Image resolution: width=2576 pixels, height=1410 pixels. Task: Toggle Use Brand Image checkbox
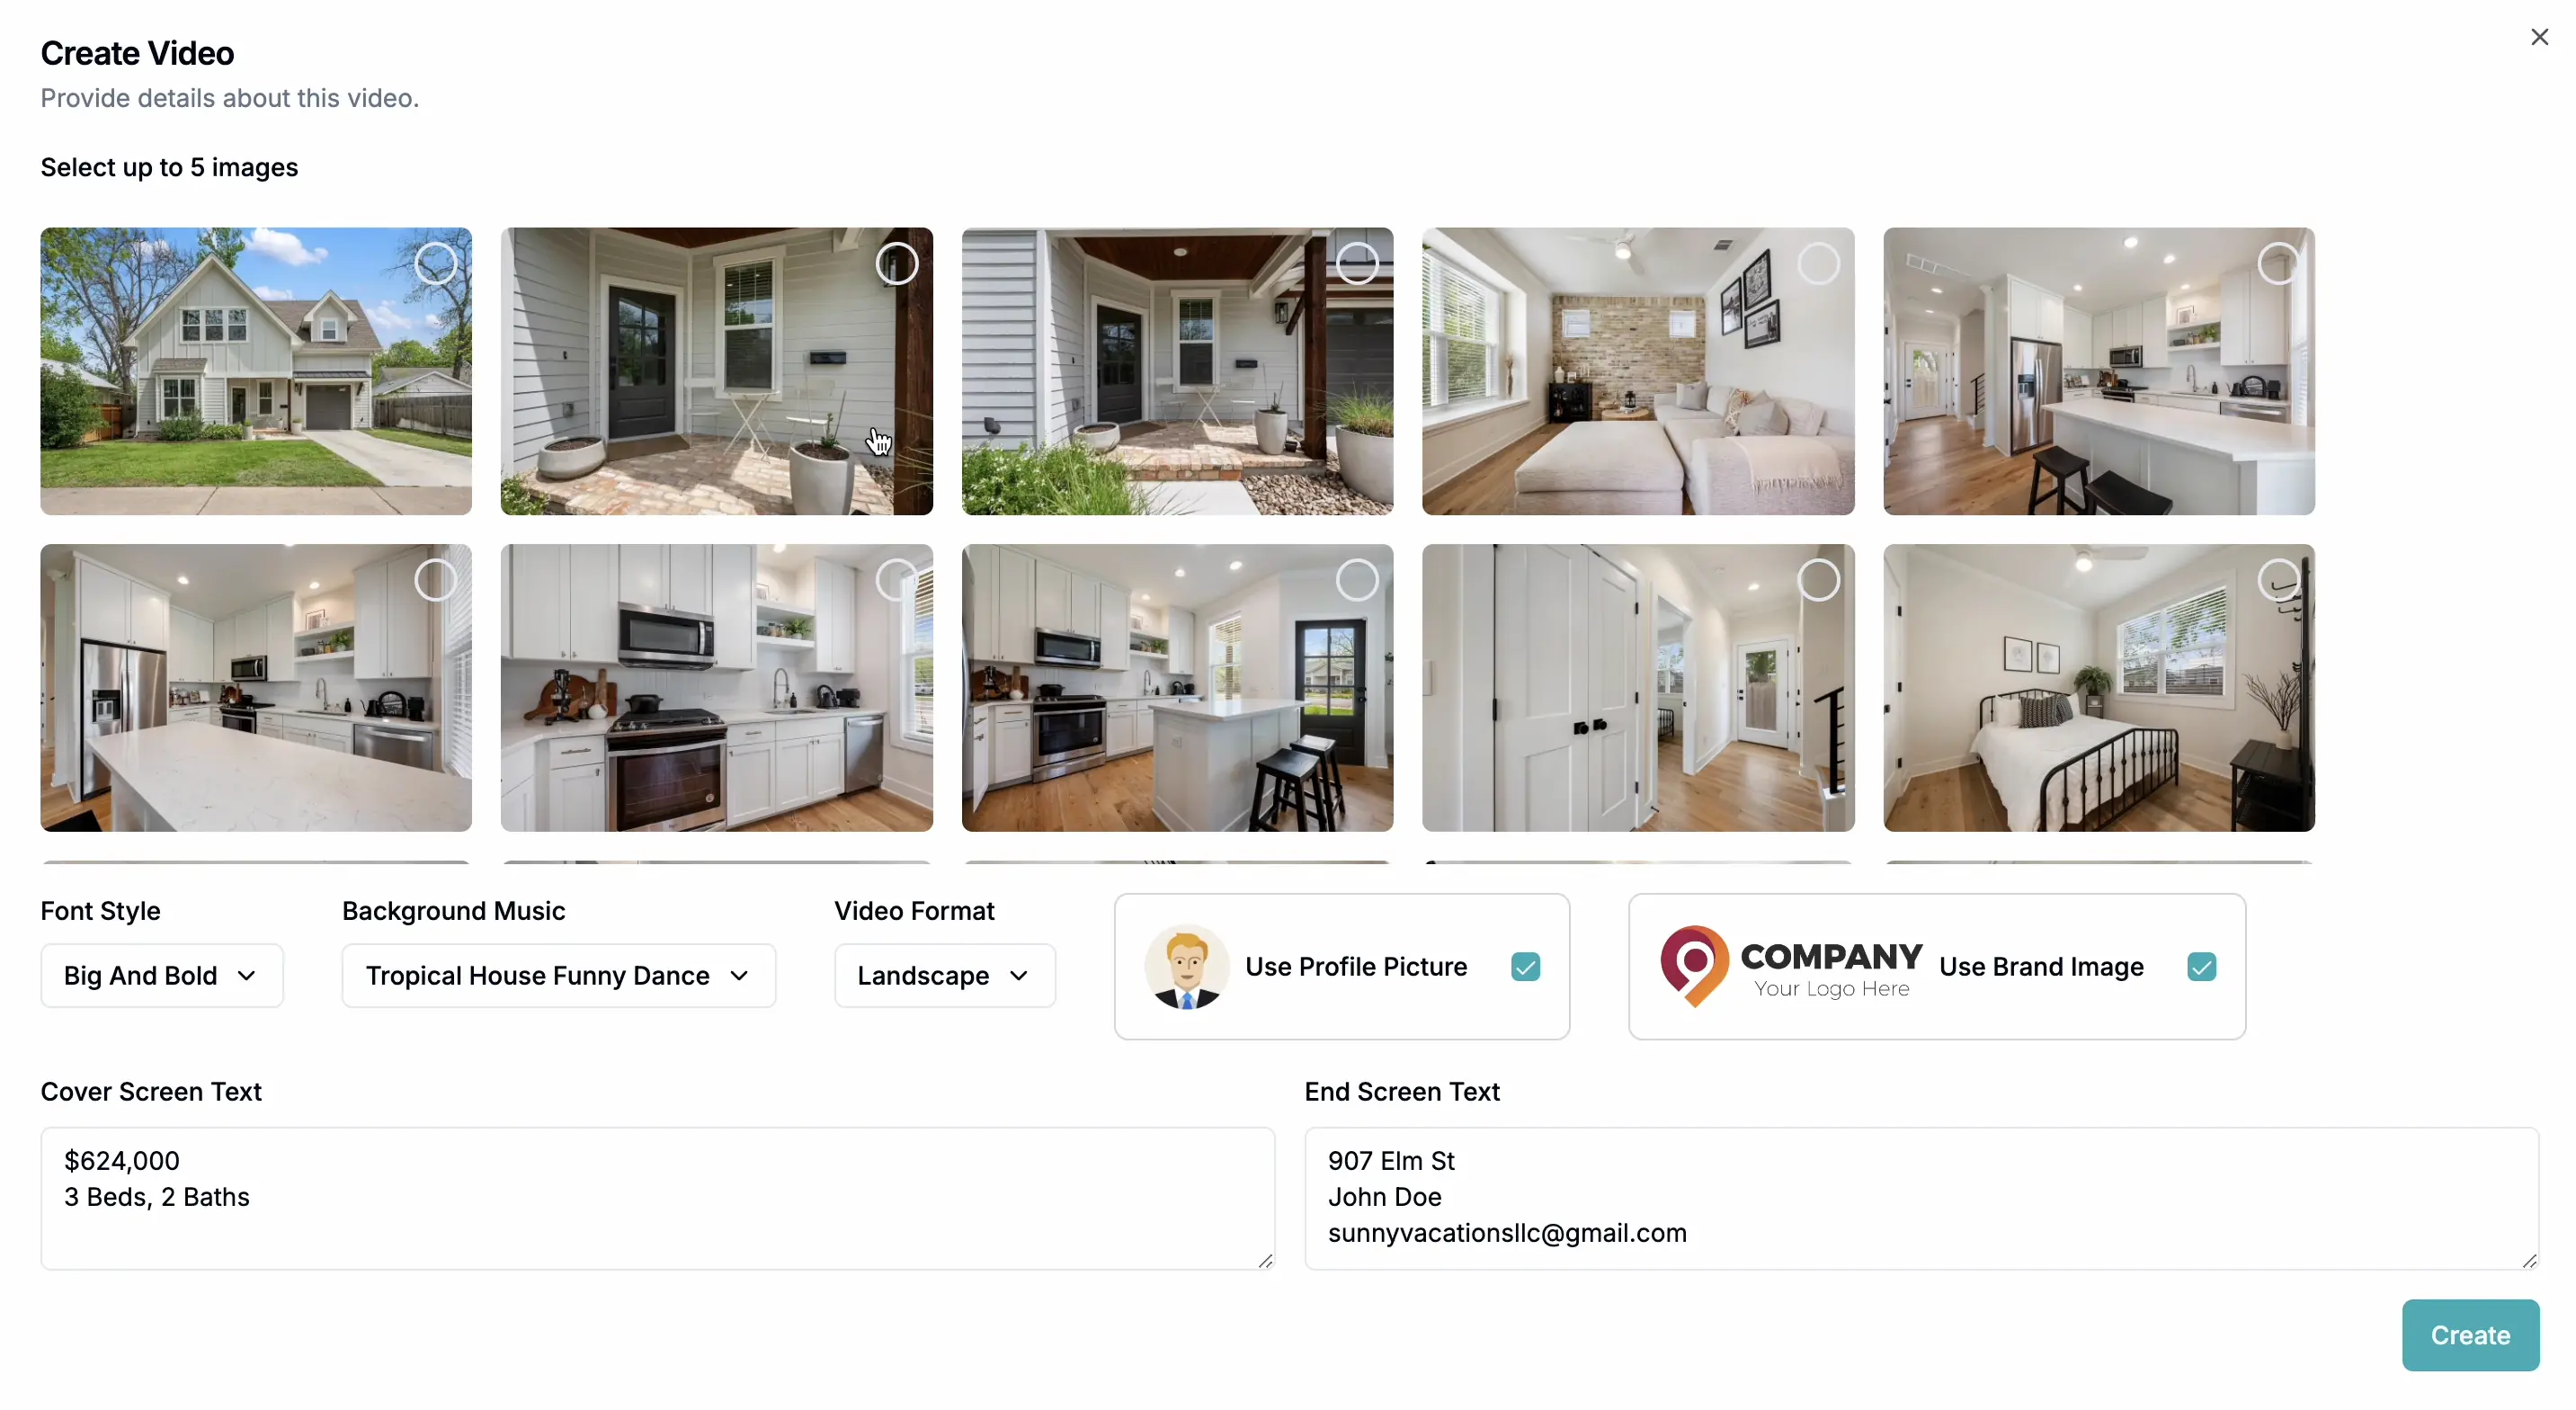2201,966
